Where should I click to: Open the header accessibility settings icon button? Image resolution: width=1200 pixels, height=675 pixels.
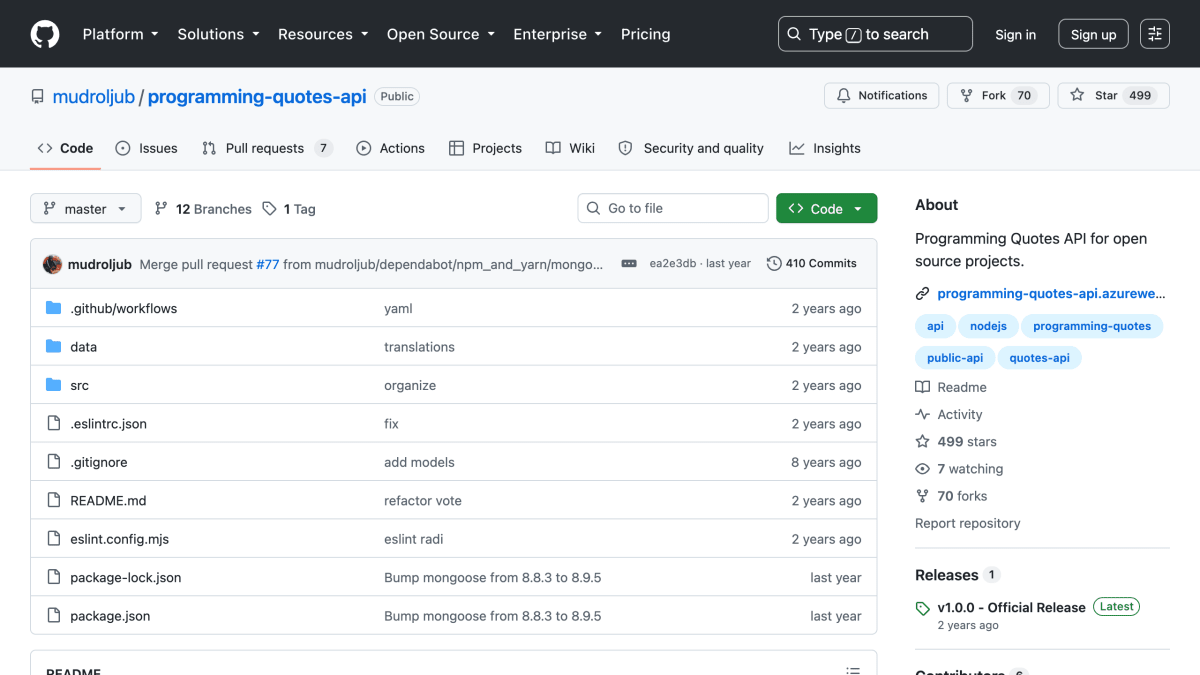coord(1155,34)
